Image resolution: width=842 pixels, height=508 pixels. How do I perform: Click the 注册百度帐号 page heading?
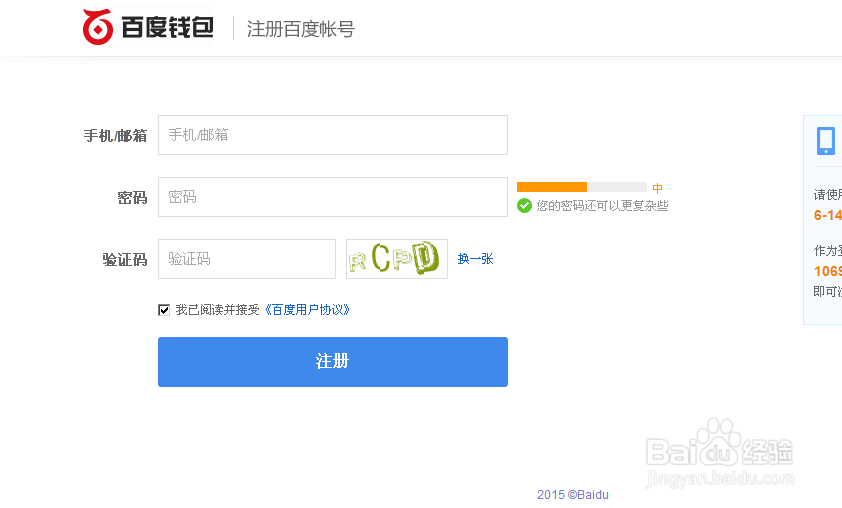click(300, 29)
